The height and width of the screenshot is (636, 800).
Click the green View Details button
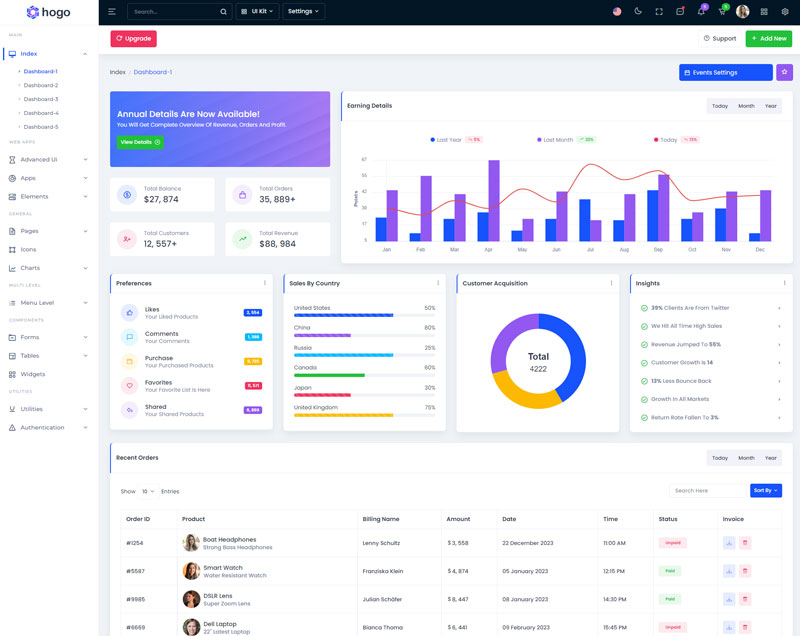(140, 142)
